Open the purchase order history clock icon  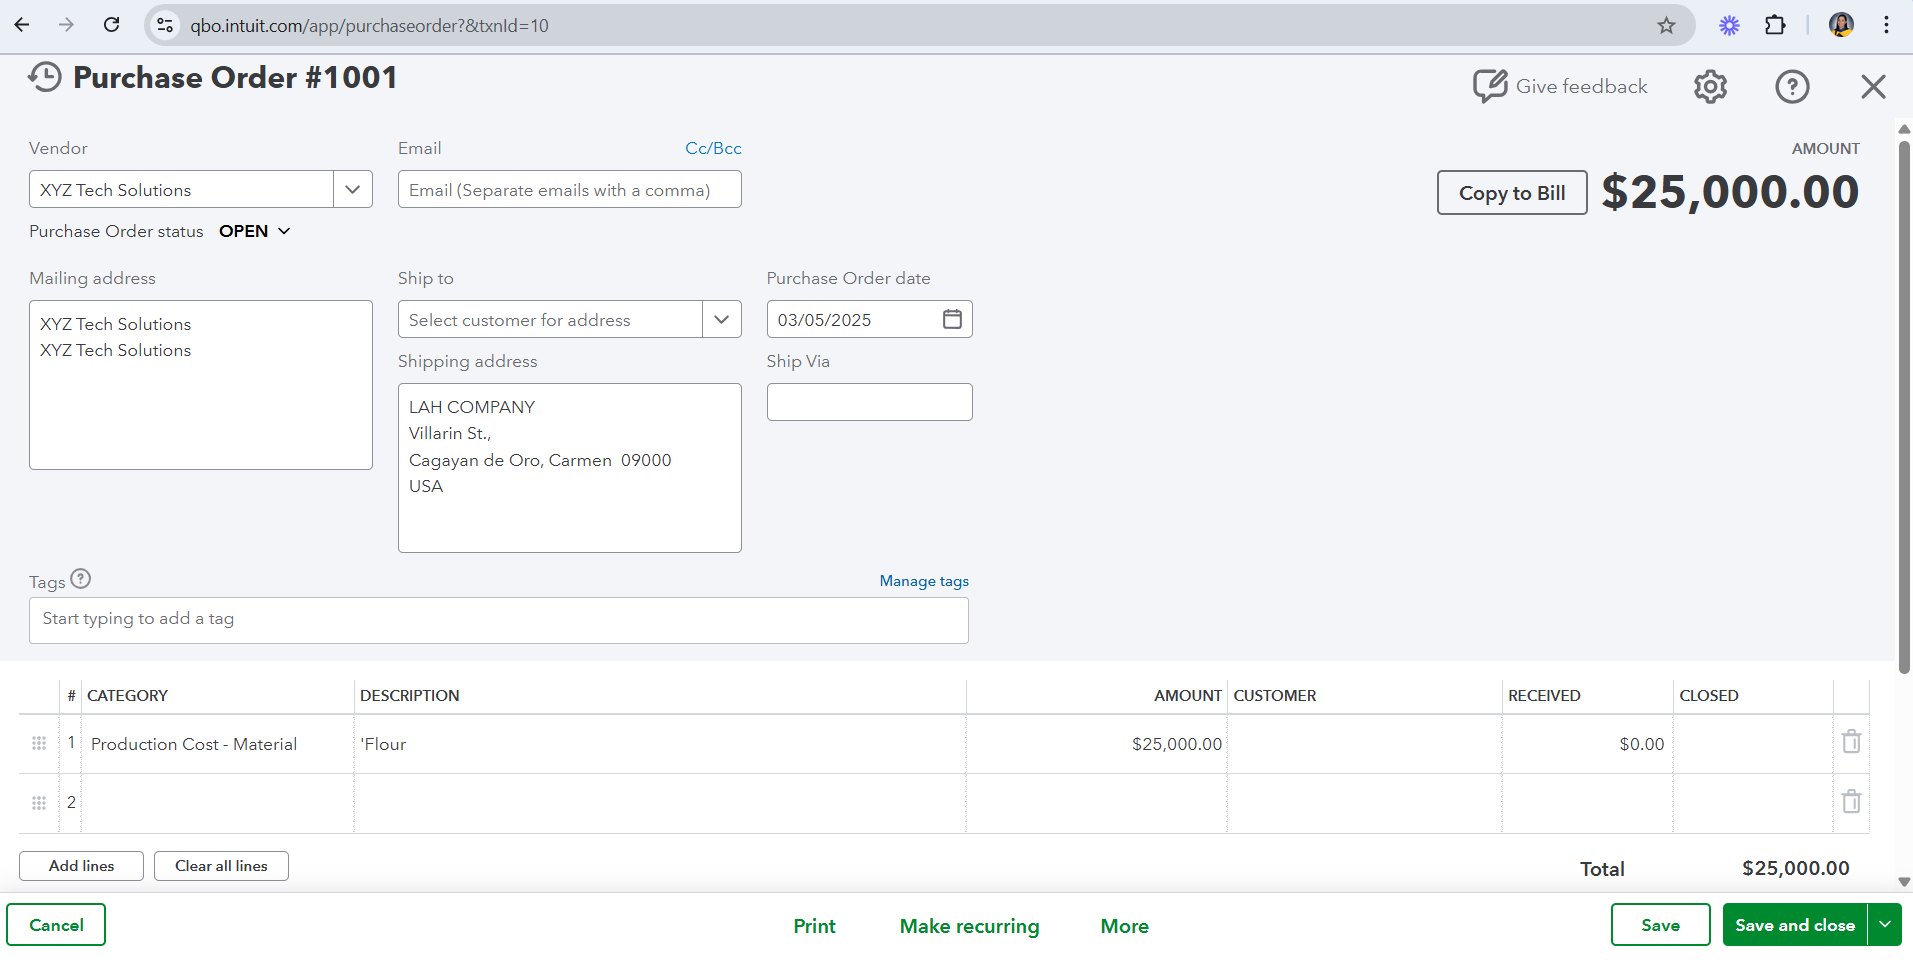[x=45, y=77]
